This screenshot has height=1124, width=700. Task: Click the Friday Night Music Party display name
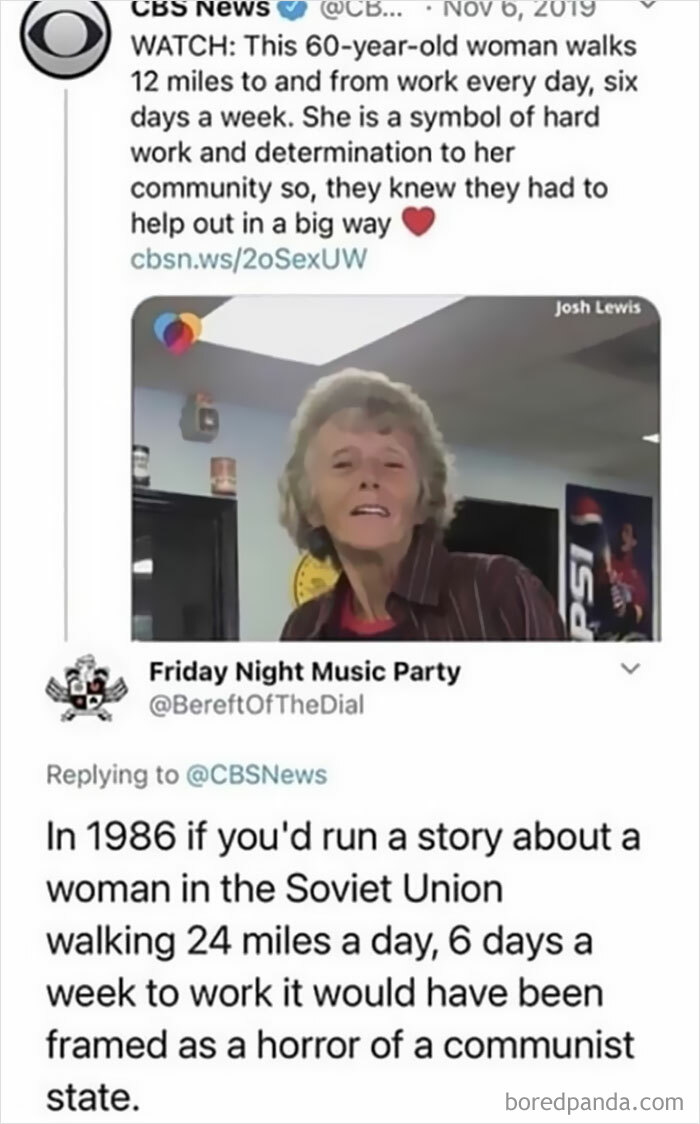coord(305,672)
